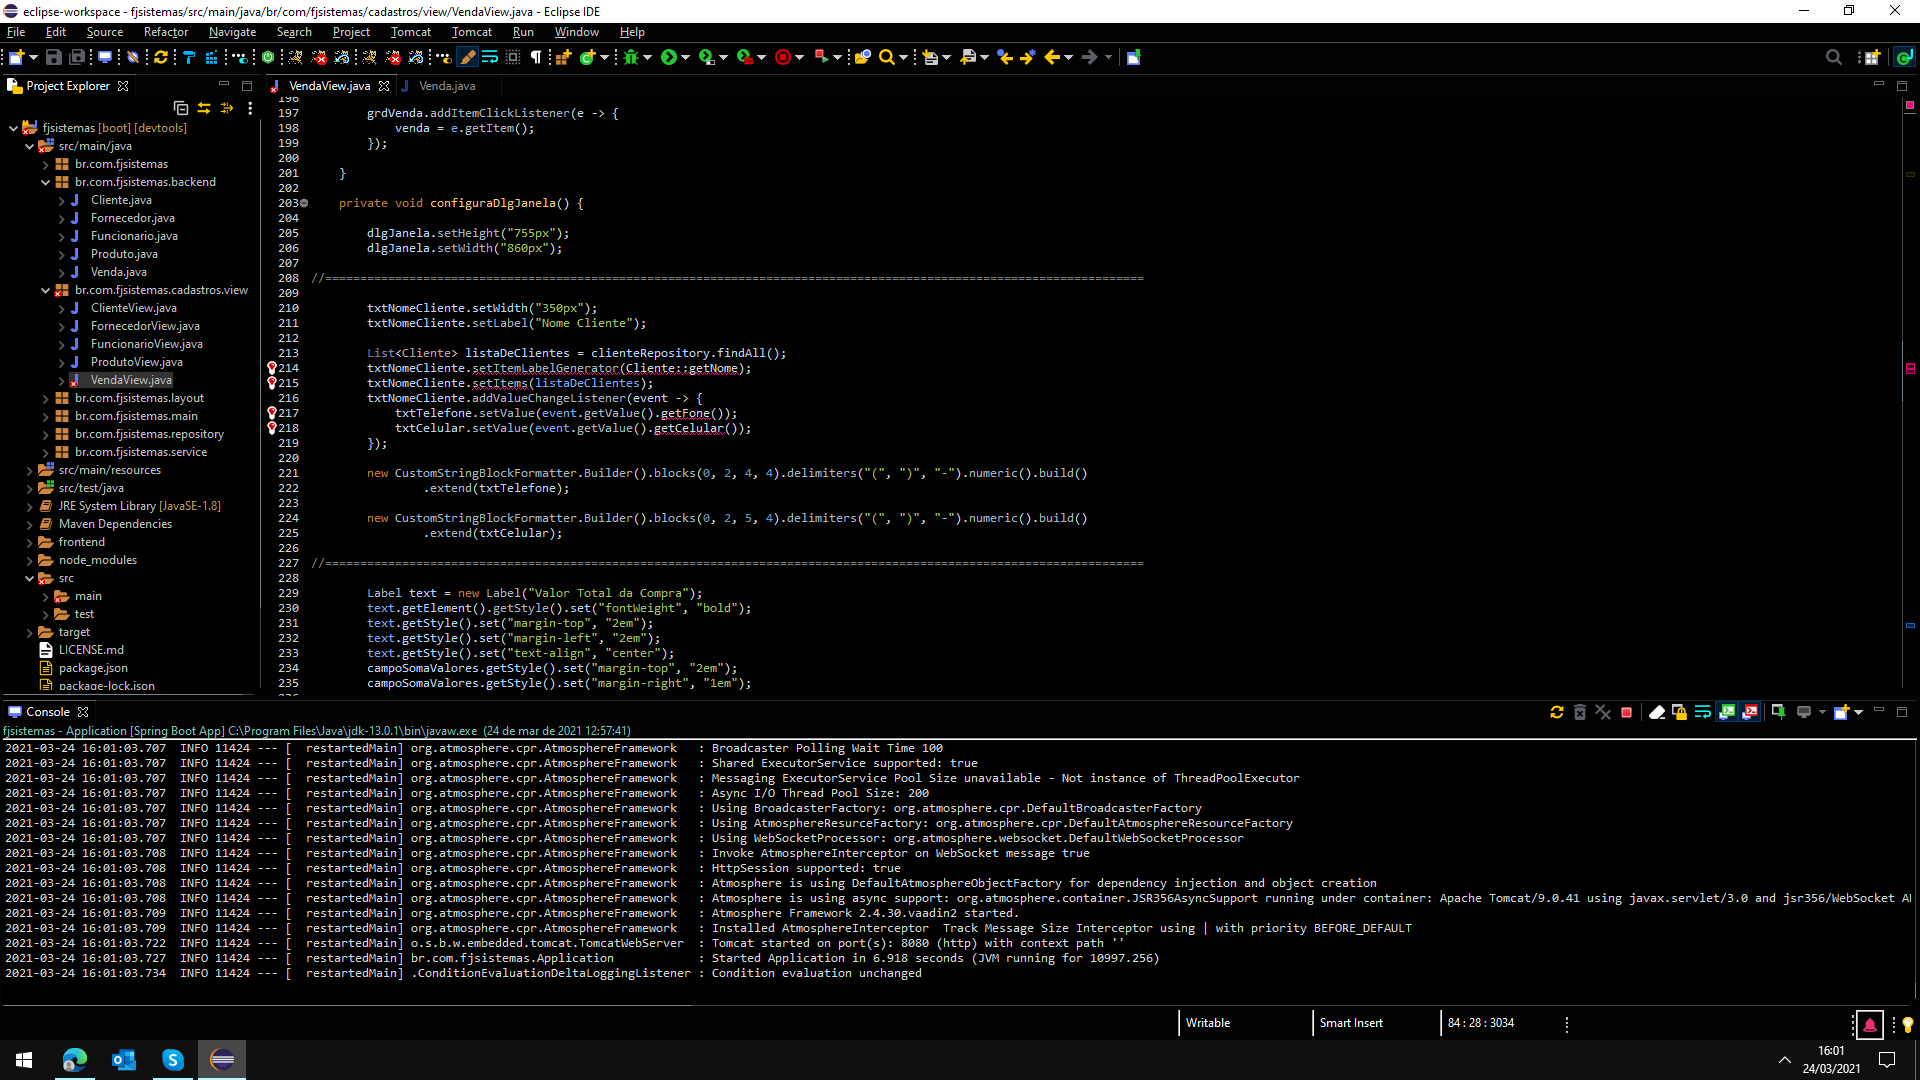Screen dimensions: 1920x1080
Task: Select ClienteView.java in Project Explorer
Action: pyautogui.click(x=133, y=308)
